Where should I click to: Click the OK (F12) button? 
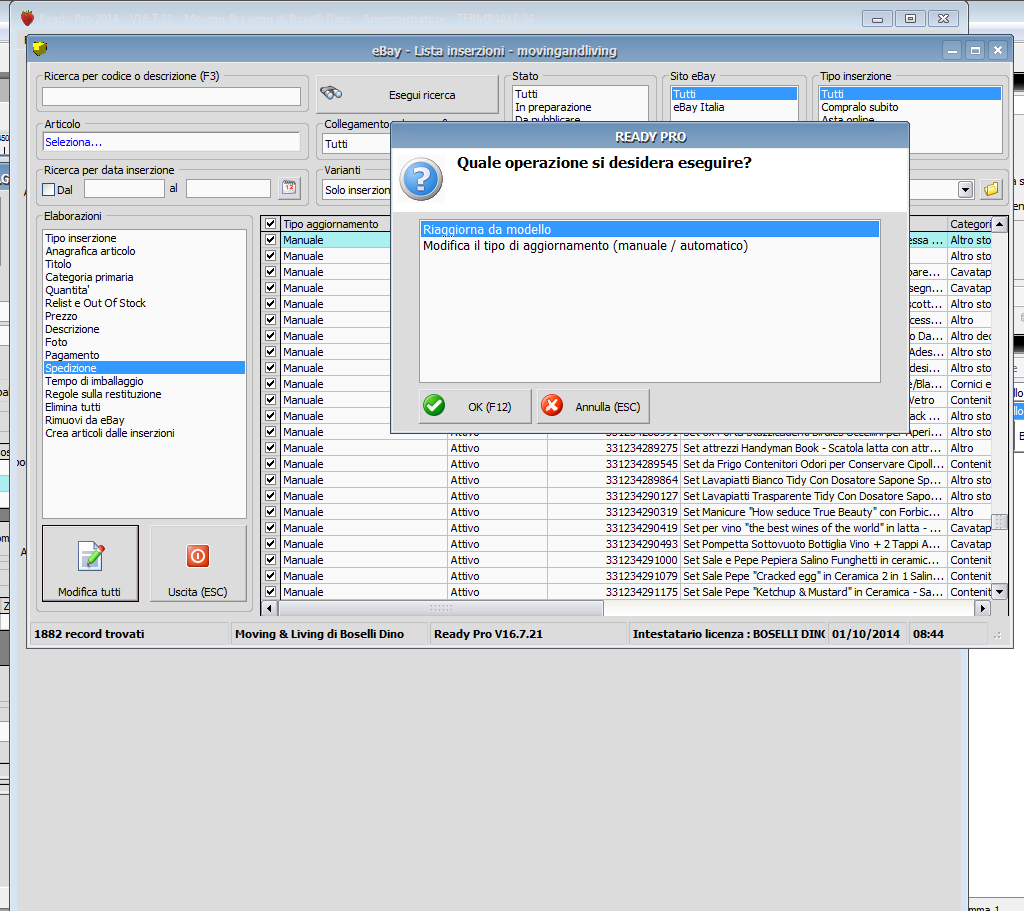coord(475,406)
